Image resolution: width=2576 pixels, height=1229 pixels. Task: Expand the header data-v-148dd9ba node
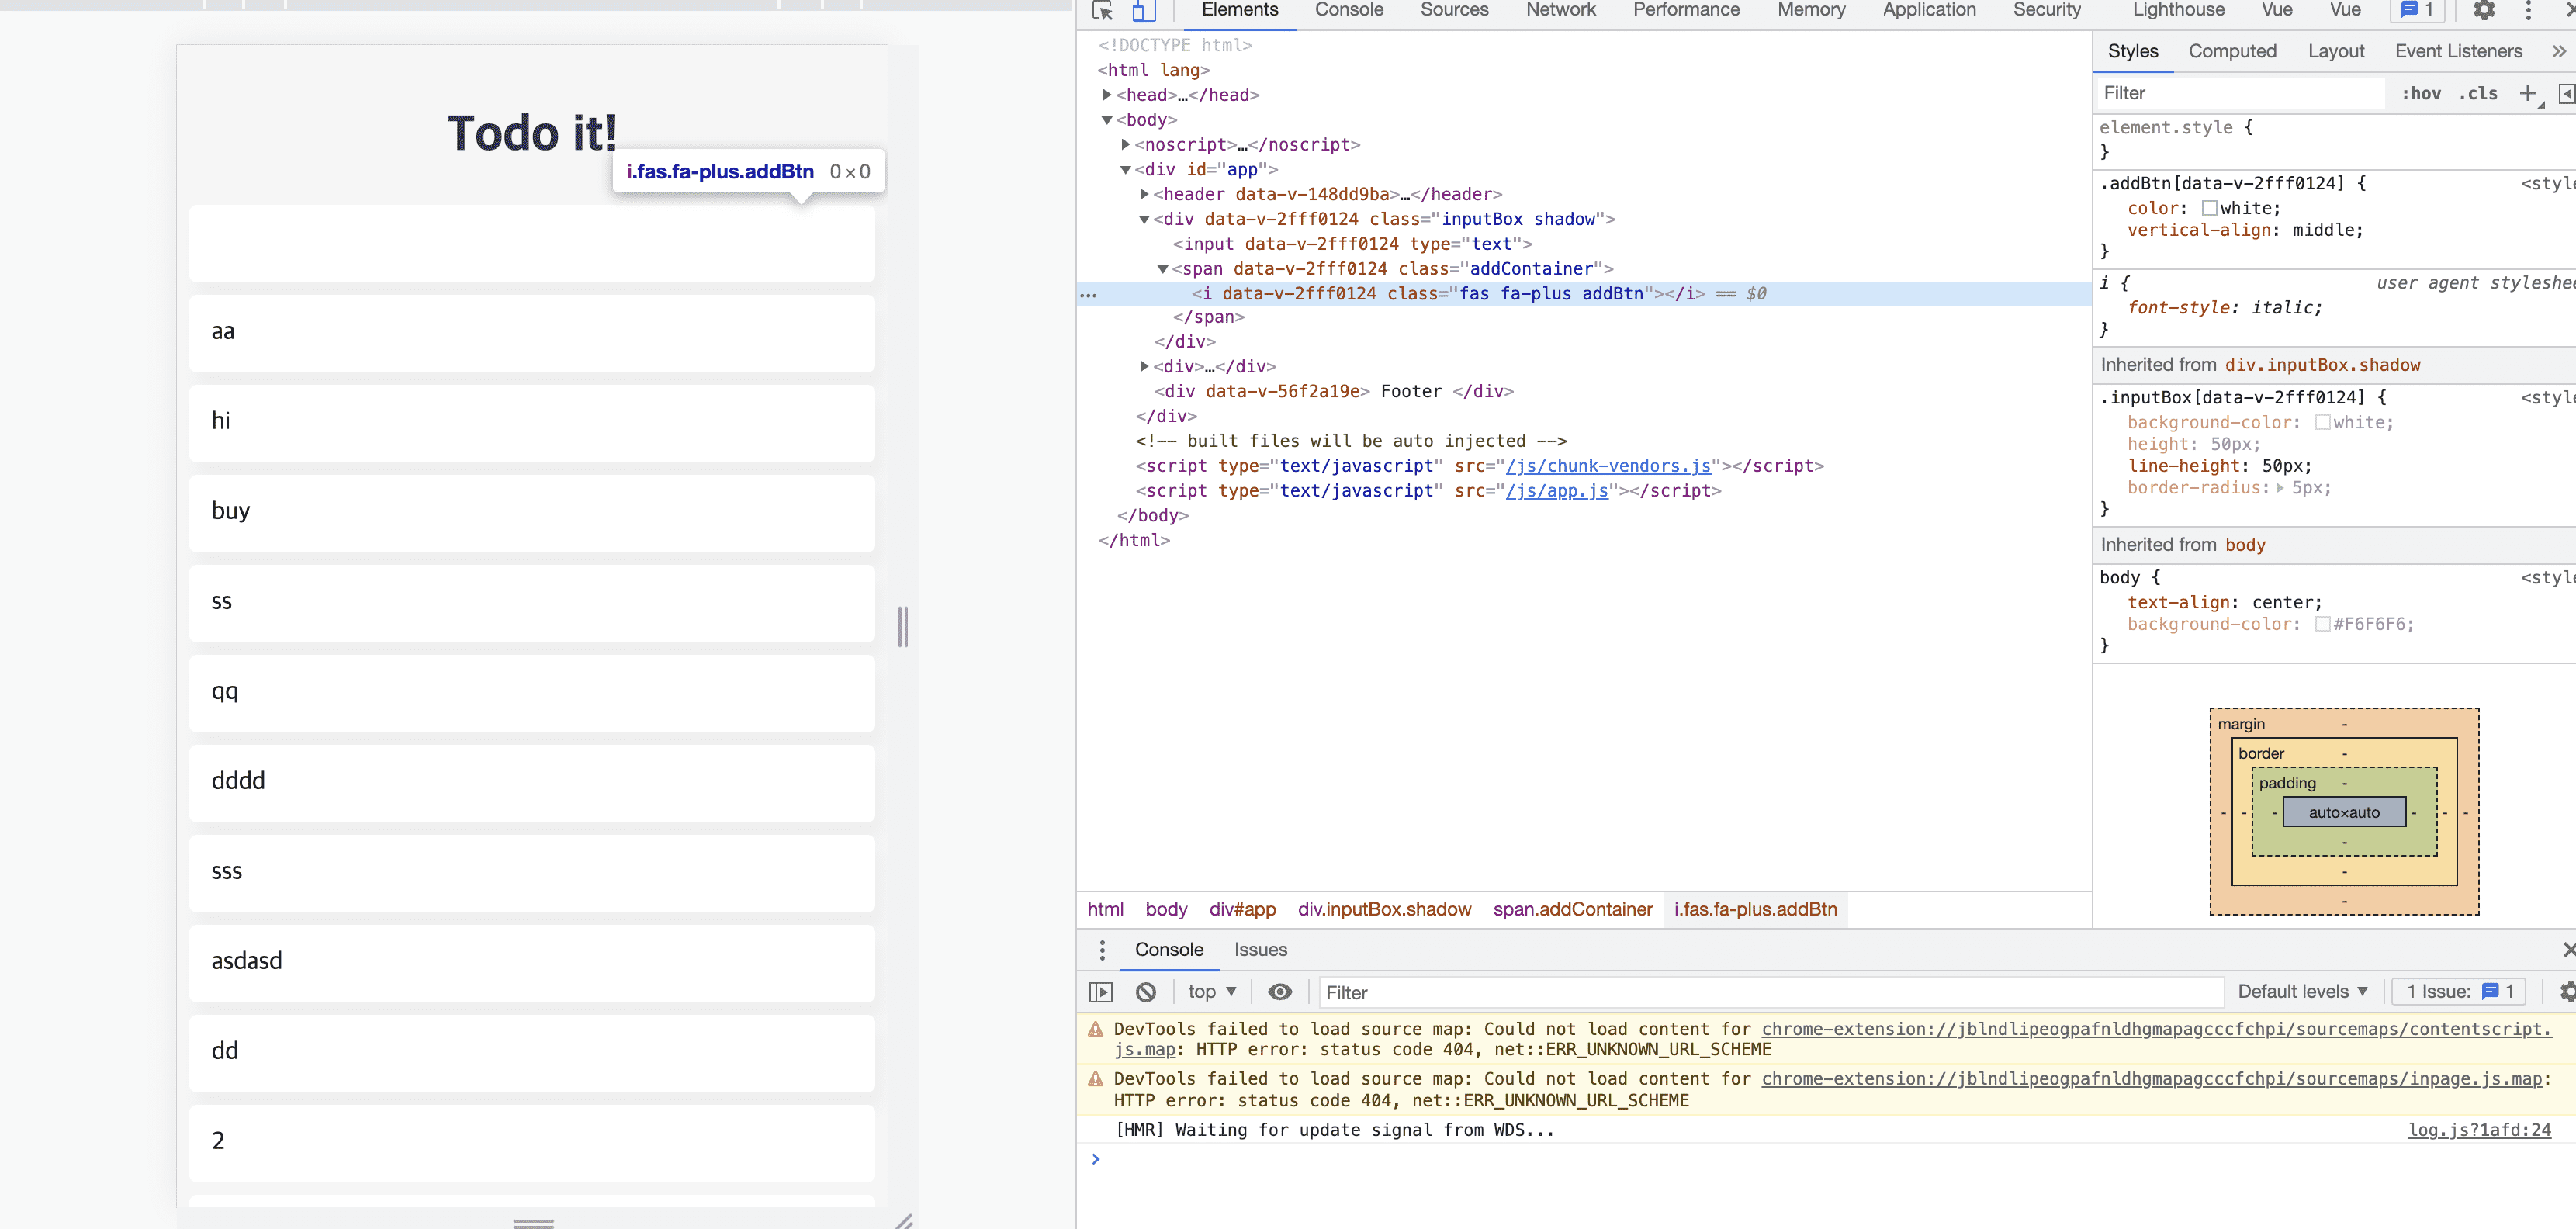click(1144, 194)
